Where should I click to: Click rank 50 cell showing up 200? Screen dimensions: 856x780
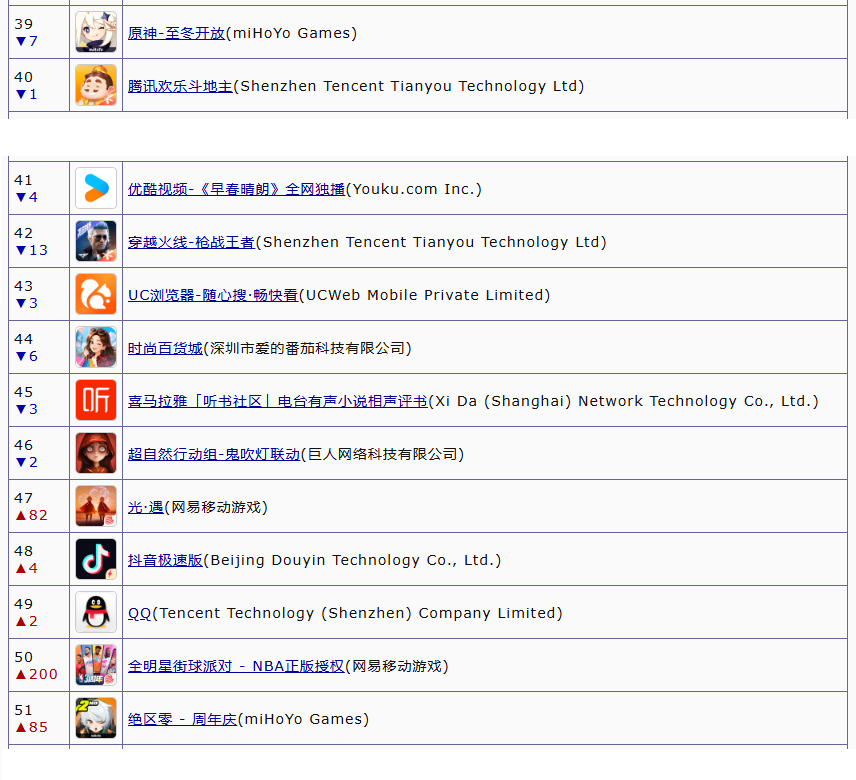pyautogui.click(x=39, y=665)
